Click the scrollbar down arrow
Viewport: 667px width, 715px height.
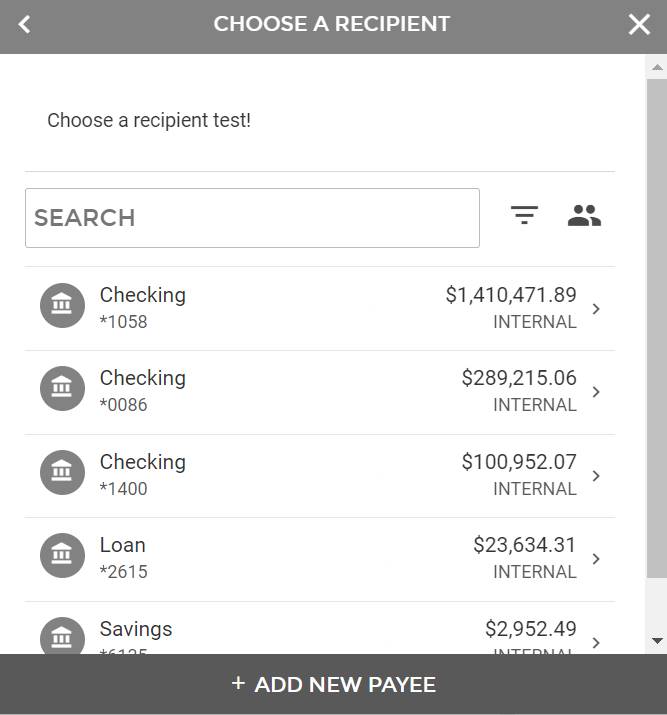tap(657, 640)
